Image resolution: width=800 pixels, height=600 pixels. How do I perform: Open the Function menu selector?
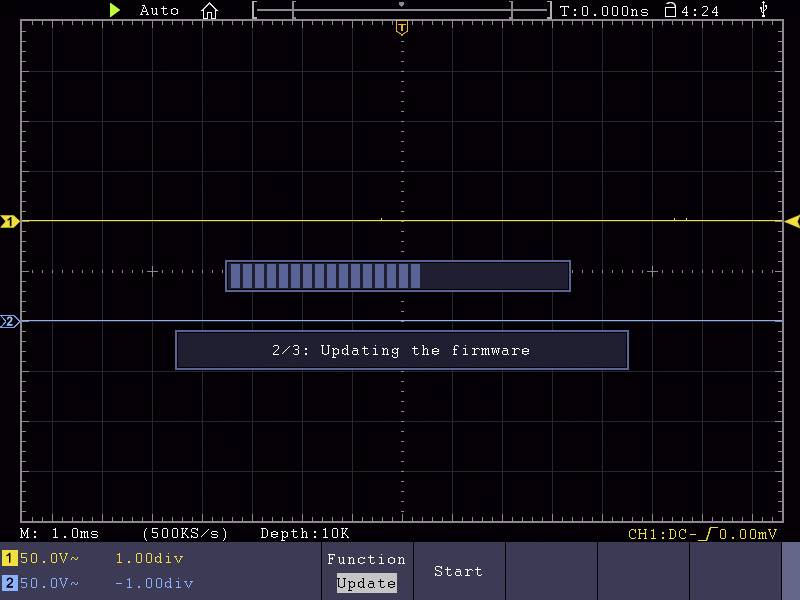[x=366, y=559]
